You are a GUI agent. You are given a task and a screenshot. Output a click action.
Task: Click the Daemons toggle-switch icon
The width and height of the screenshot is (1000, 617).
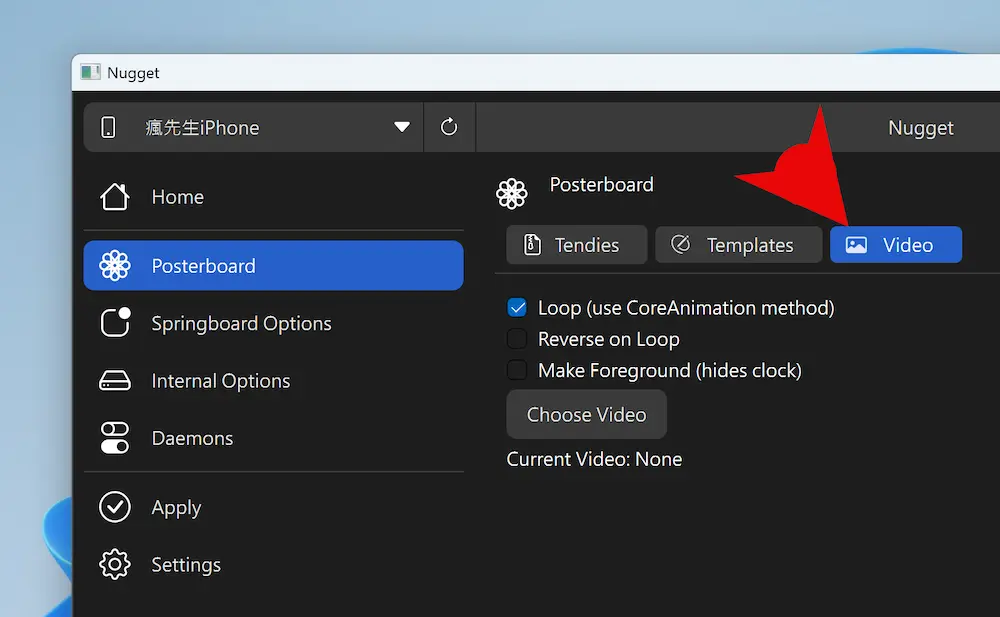[115, 438]
